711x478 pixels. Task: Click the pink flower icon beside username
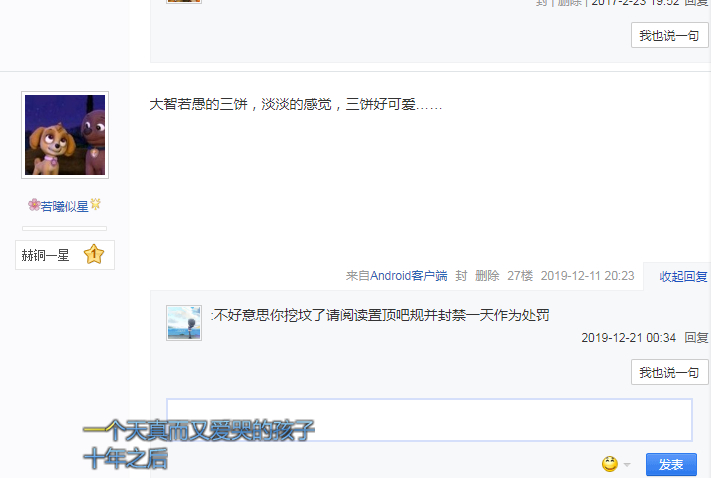[34, 205]
